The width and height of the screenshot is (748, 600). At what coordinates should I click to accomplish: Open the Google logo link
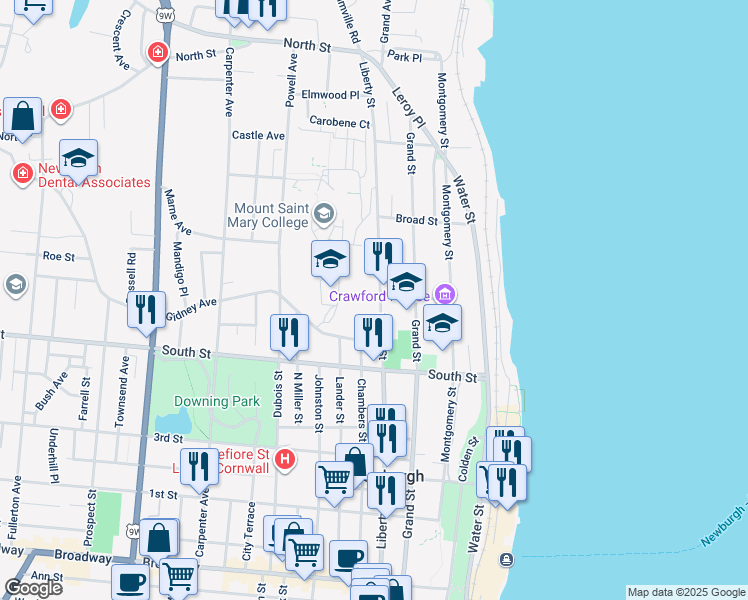(x=33, y=588)
